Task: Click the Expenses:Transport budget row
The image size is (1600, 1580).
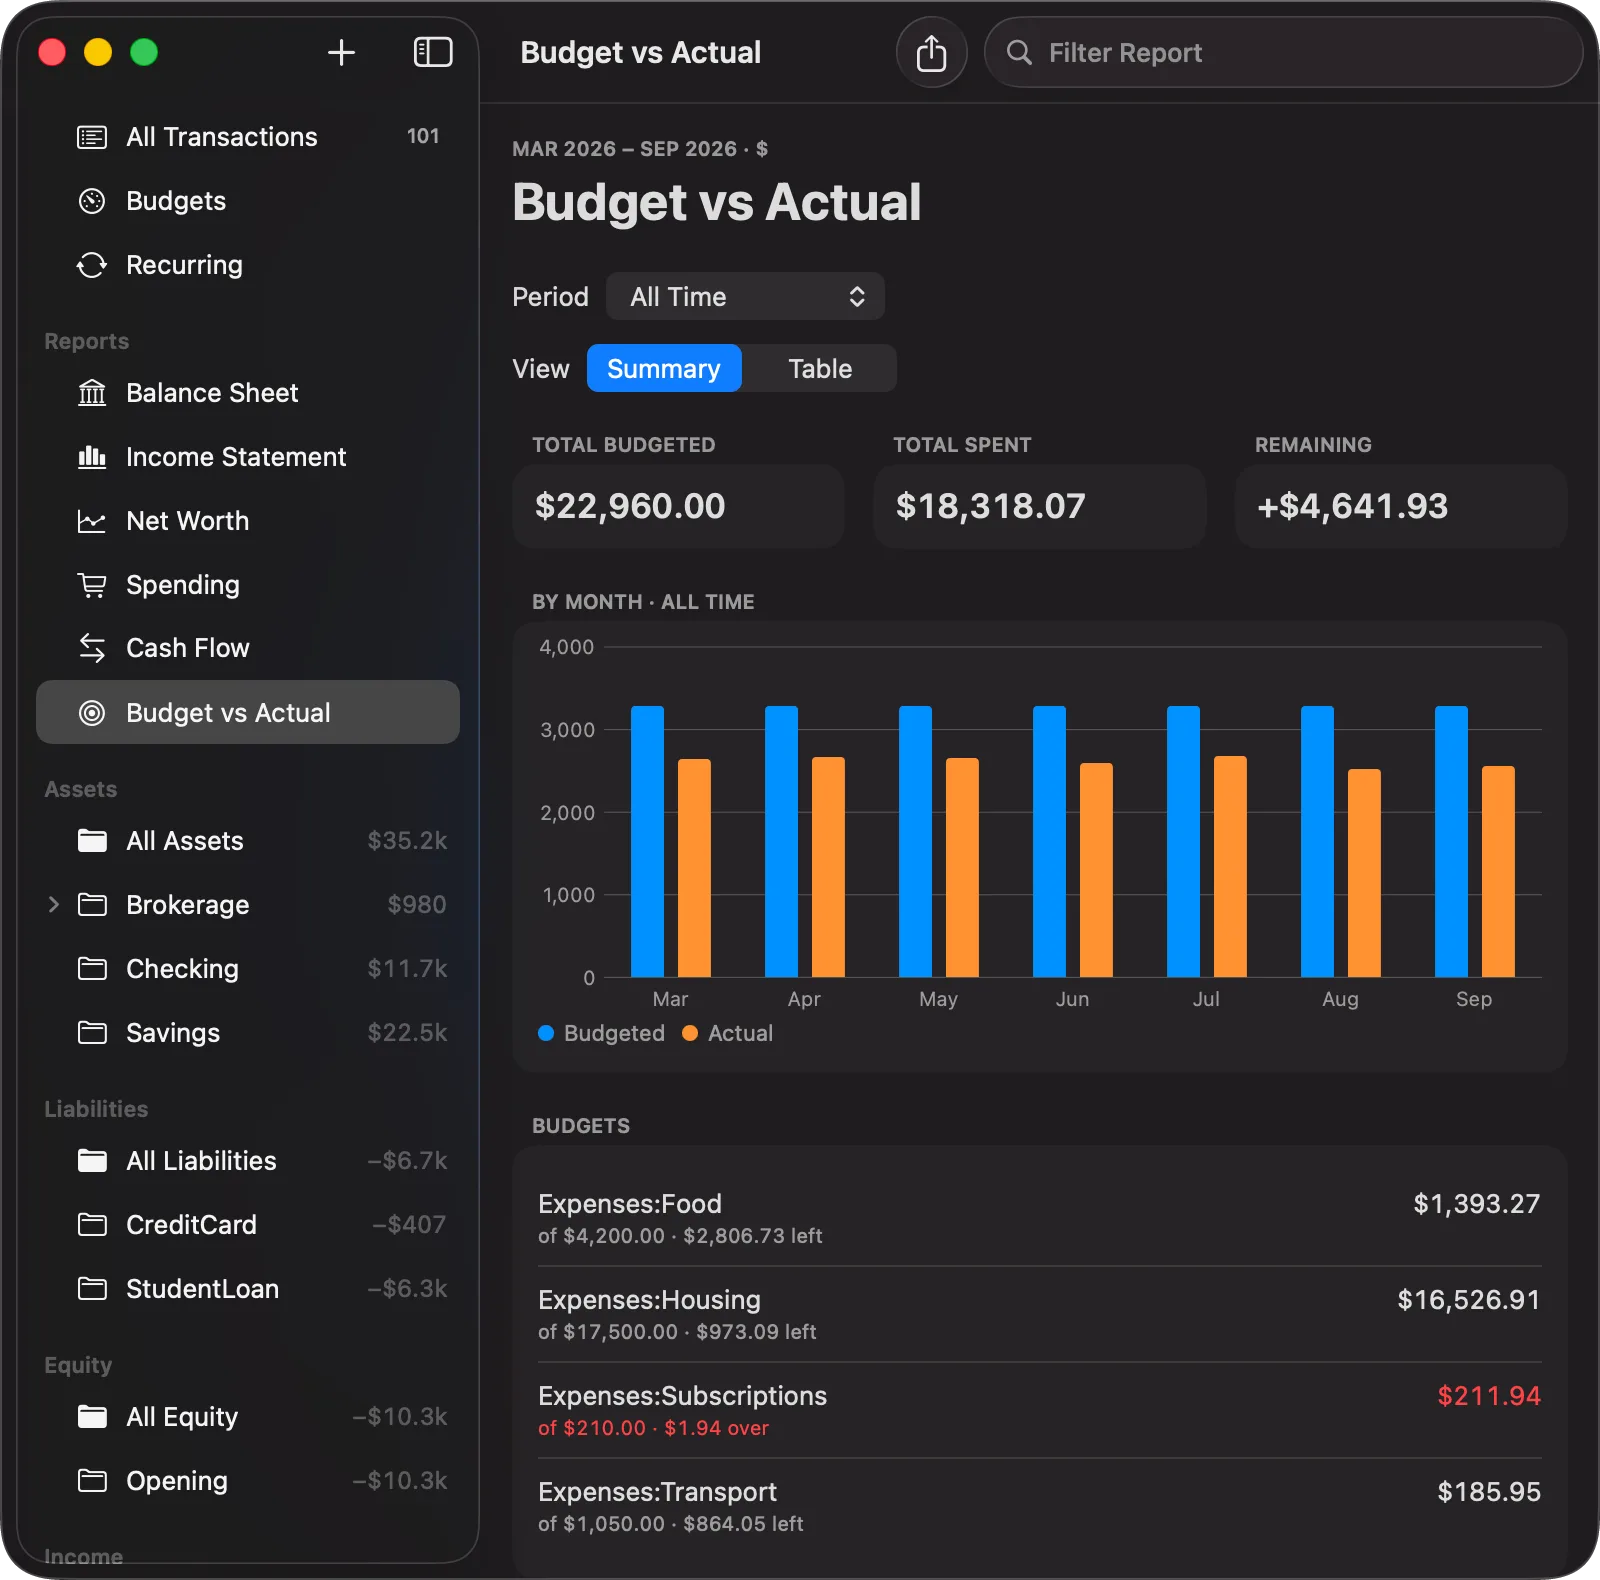Action: tap(1039, 1507)
